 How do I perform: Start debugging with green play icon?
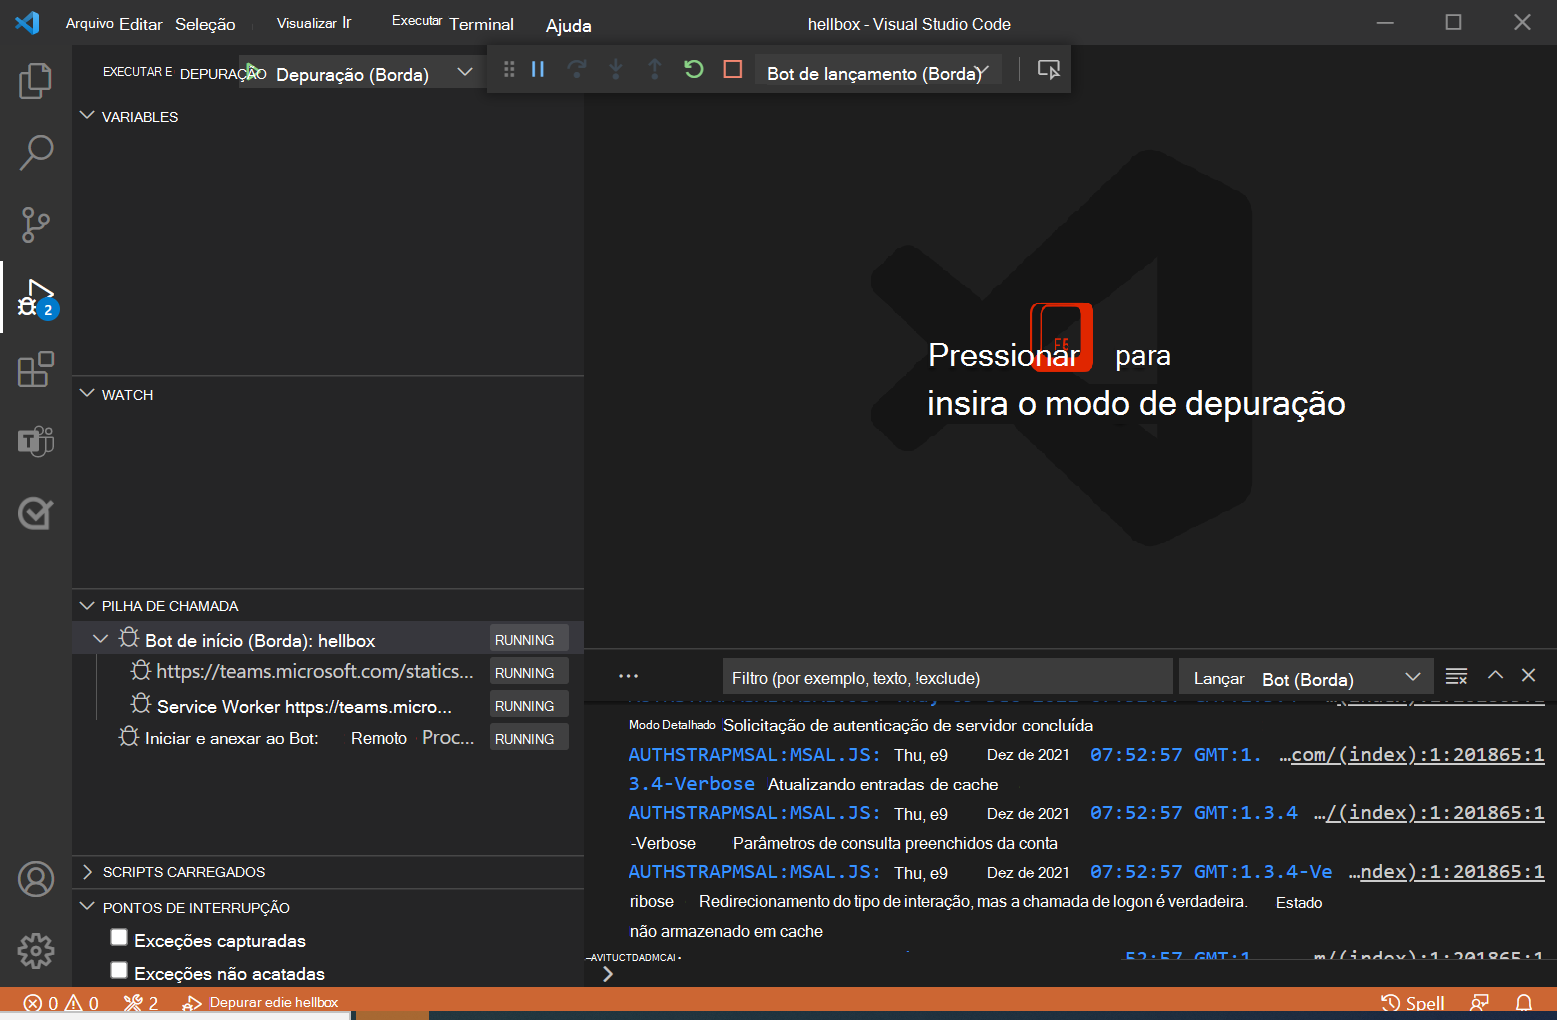tap(254, 72)
